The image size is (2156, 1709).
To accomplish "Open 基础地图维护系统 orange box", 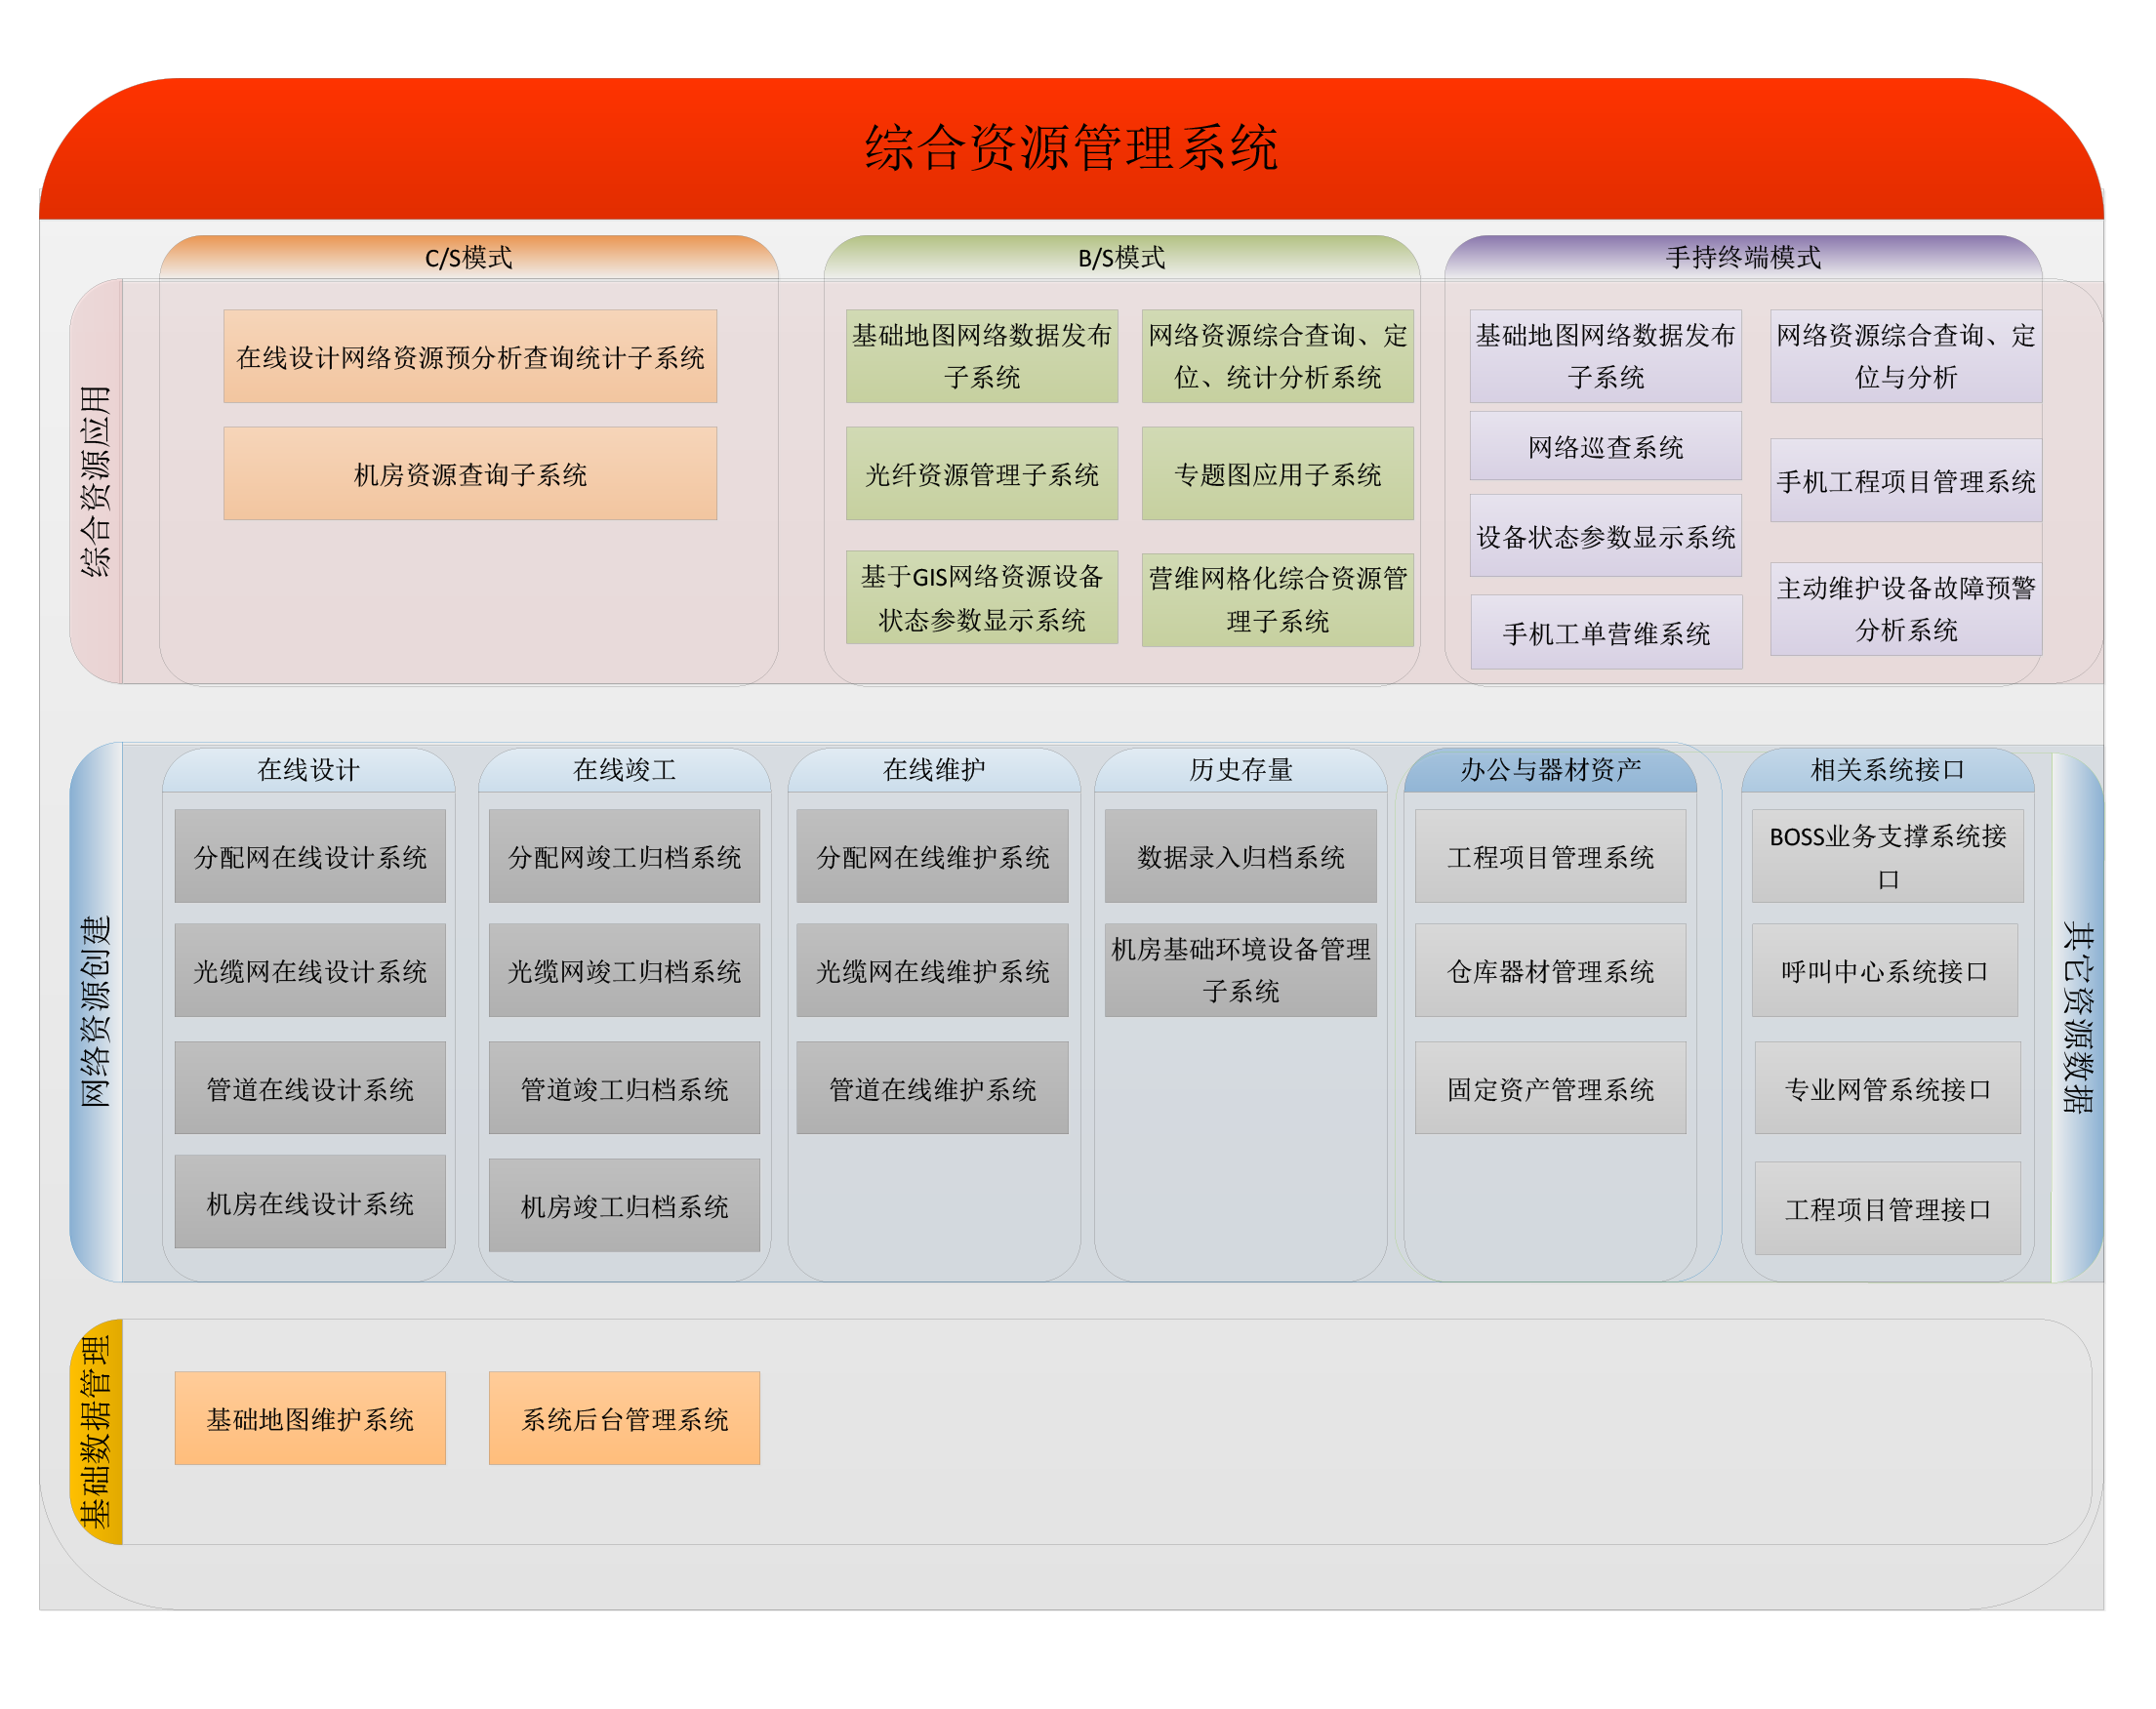I will (x=310, y=1418).
